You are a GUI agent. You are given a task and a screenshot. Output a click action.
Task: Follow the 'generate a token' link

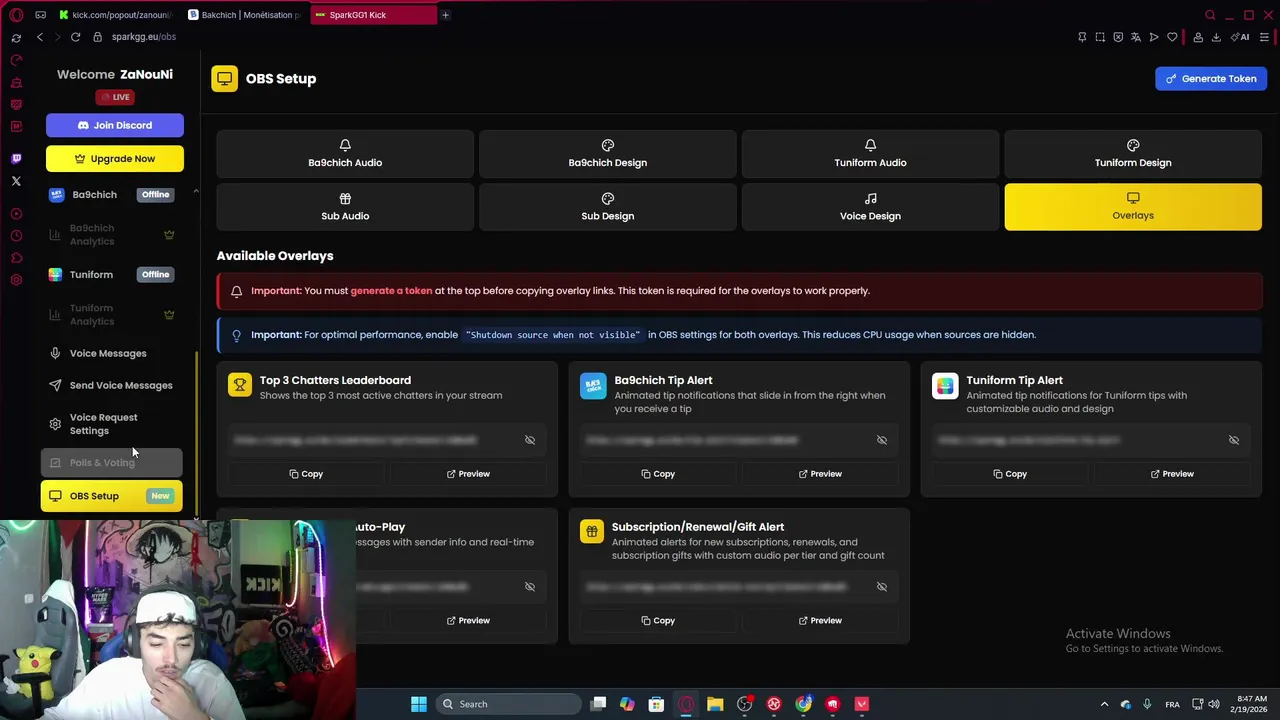point(391,291)
